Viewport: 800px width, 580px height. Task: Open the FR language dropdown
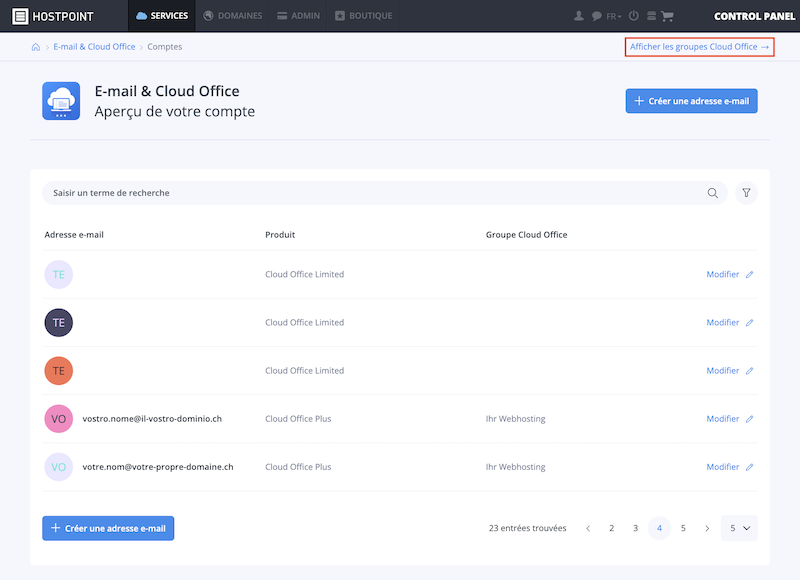[614, 16]
